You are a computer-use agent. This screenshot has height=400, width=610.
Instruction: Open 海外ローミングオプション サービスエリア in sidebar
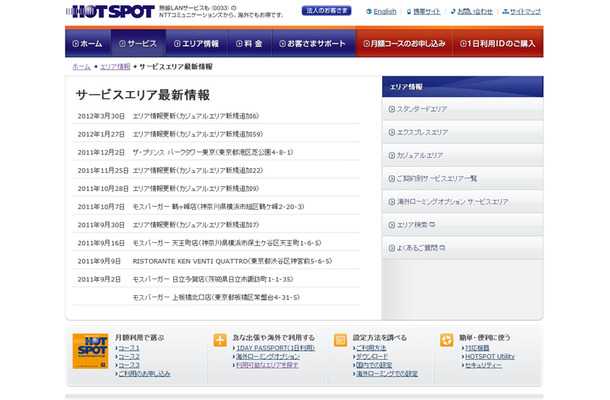(463, 202)
